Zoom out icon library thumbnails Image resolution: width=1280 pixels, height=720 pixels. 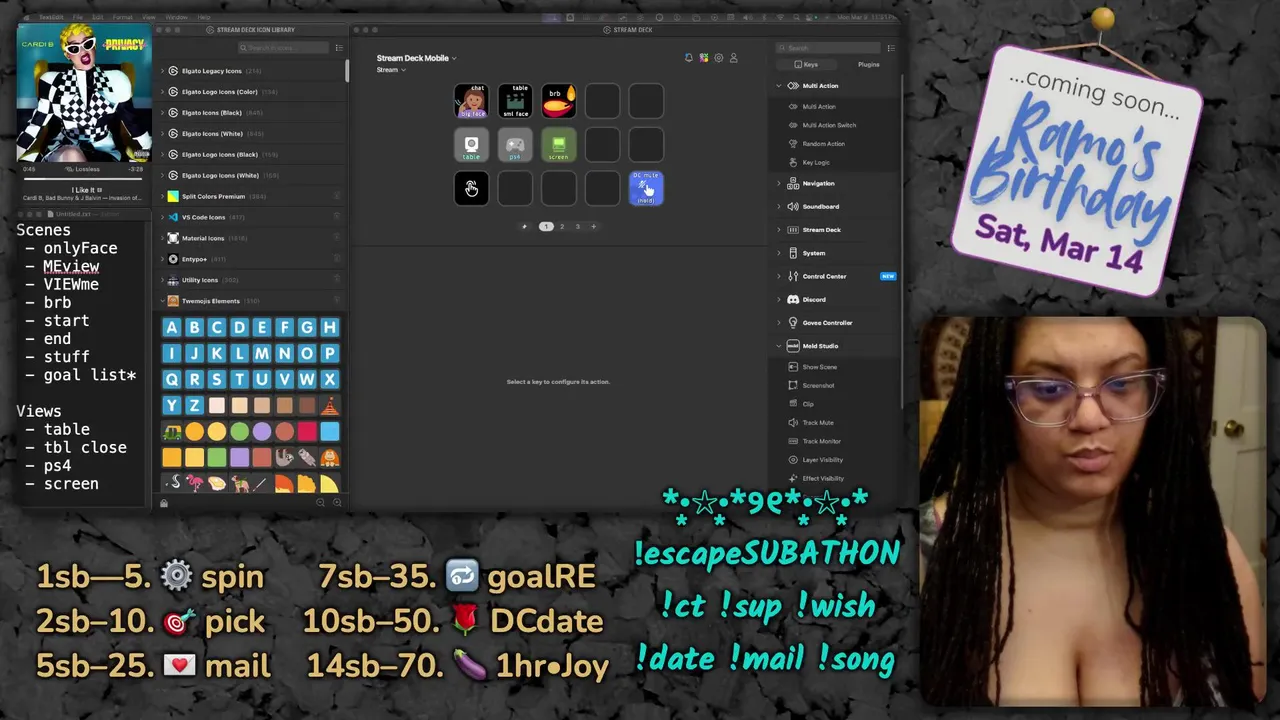pyautogui.click(x=321, y=502)
